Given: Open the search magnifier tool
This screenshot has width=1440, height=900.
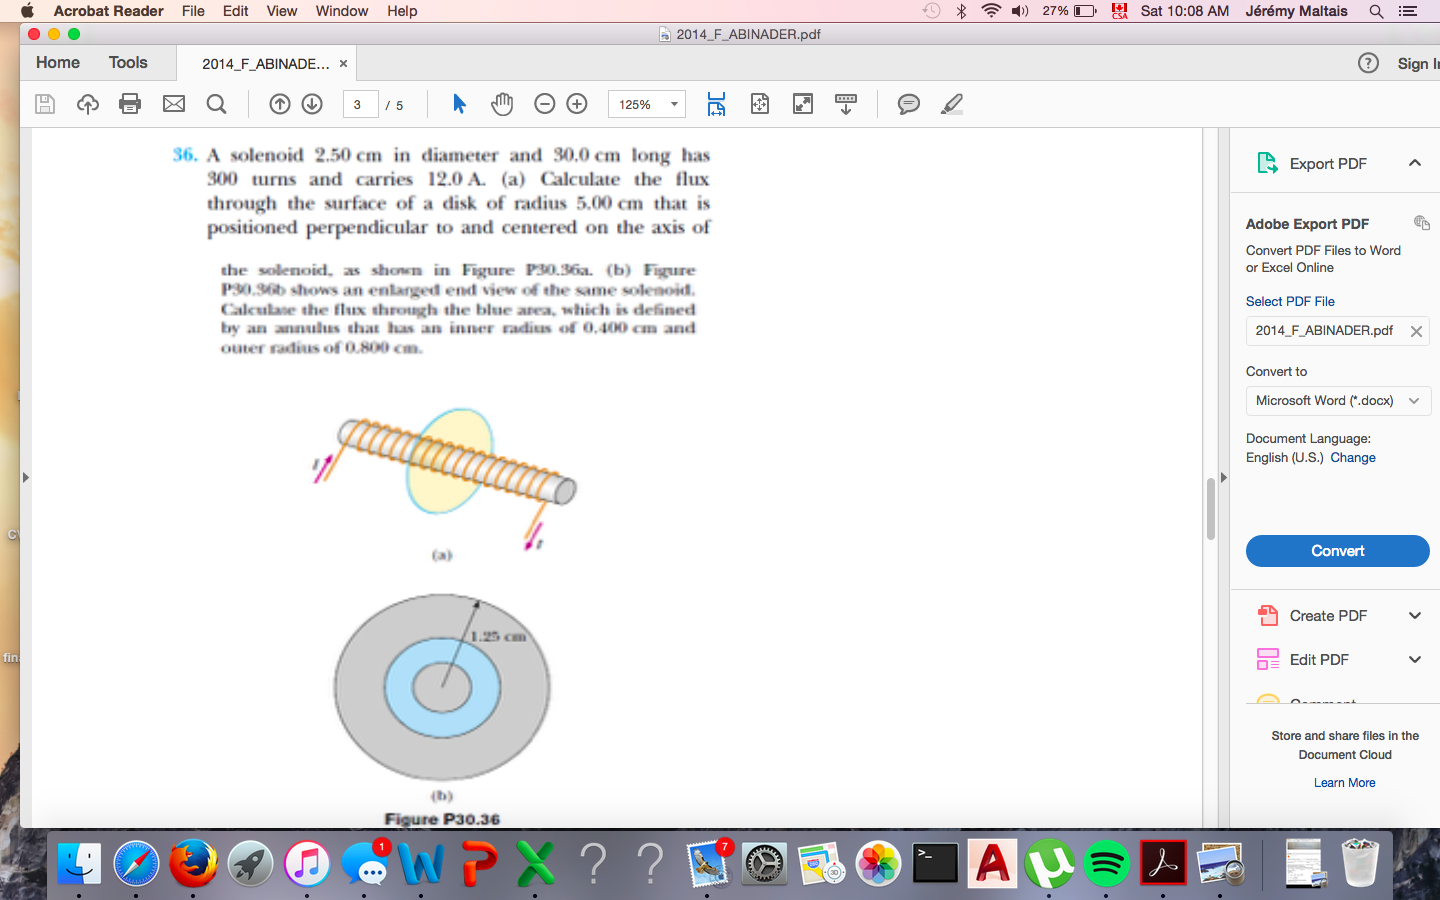Looking at the screenshot, I should (x=216, y=104).
